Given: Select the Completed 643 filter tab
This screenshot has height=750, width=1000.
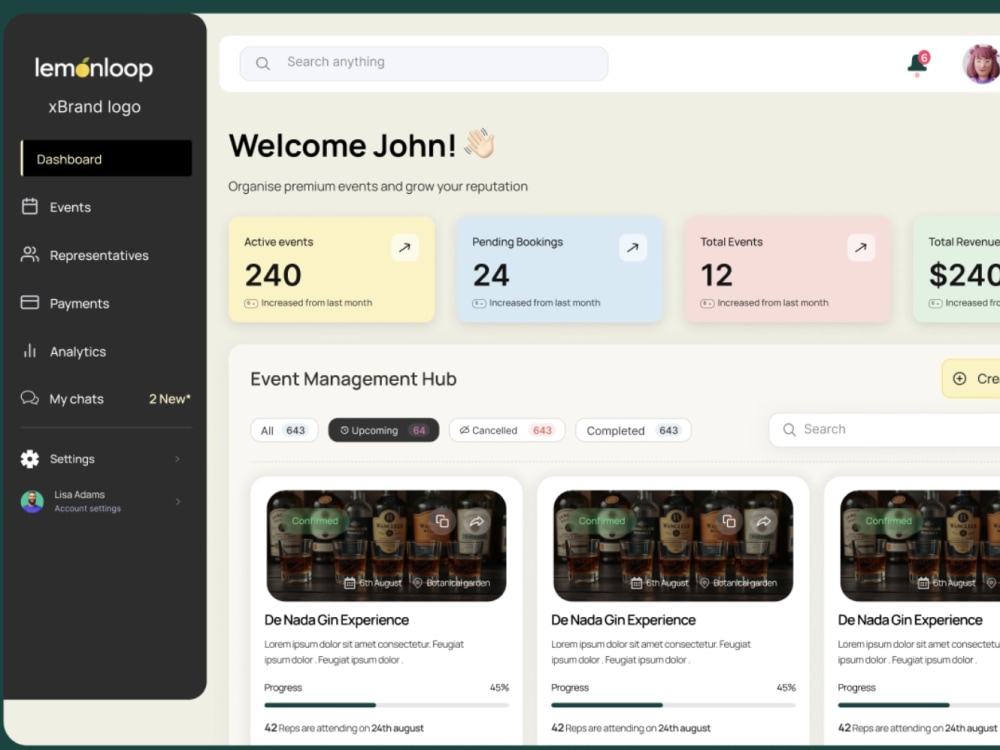Looking at the screenshot, I should pyautogui.click(x=633, y=430).
